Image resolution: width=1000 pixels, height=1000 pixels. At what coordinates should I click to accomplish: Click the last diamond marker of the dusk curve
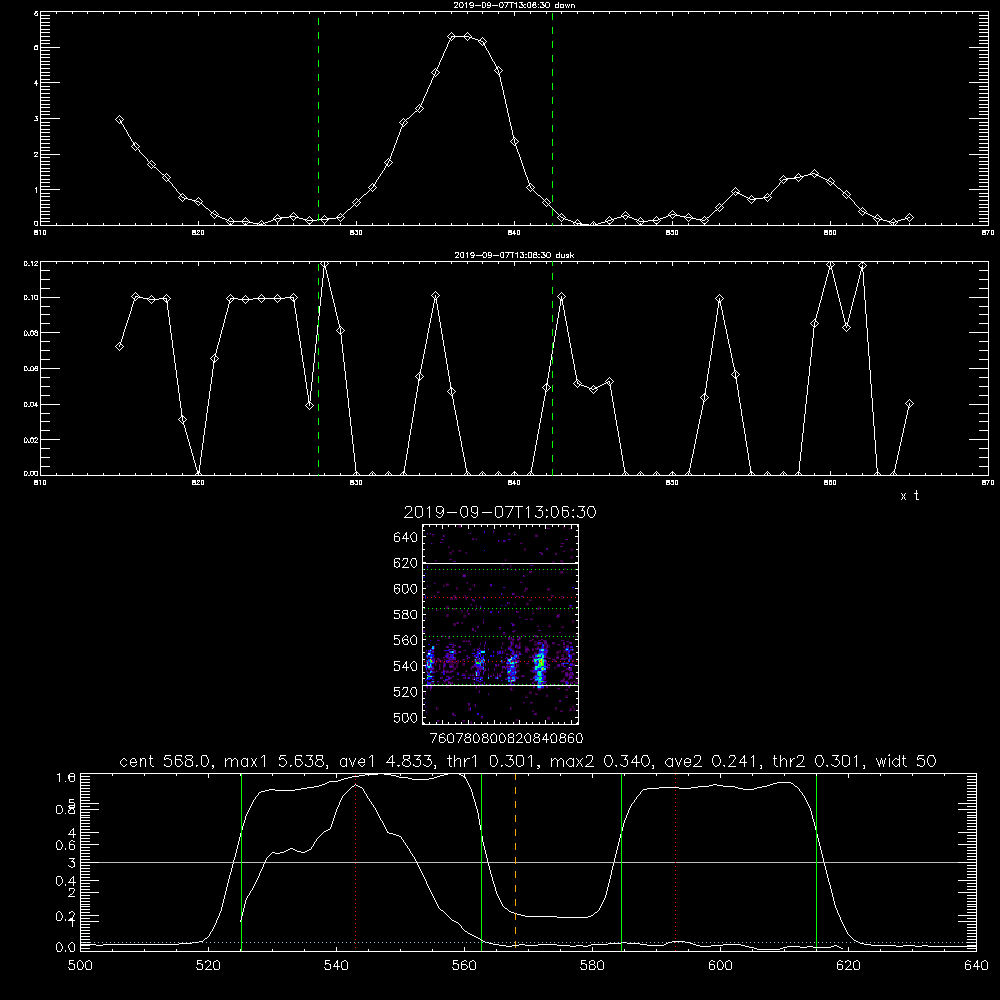click(x=909, y=404)
